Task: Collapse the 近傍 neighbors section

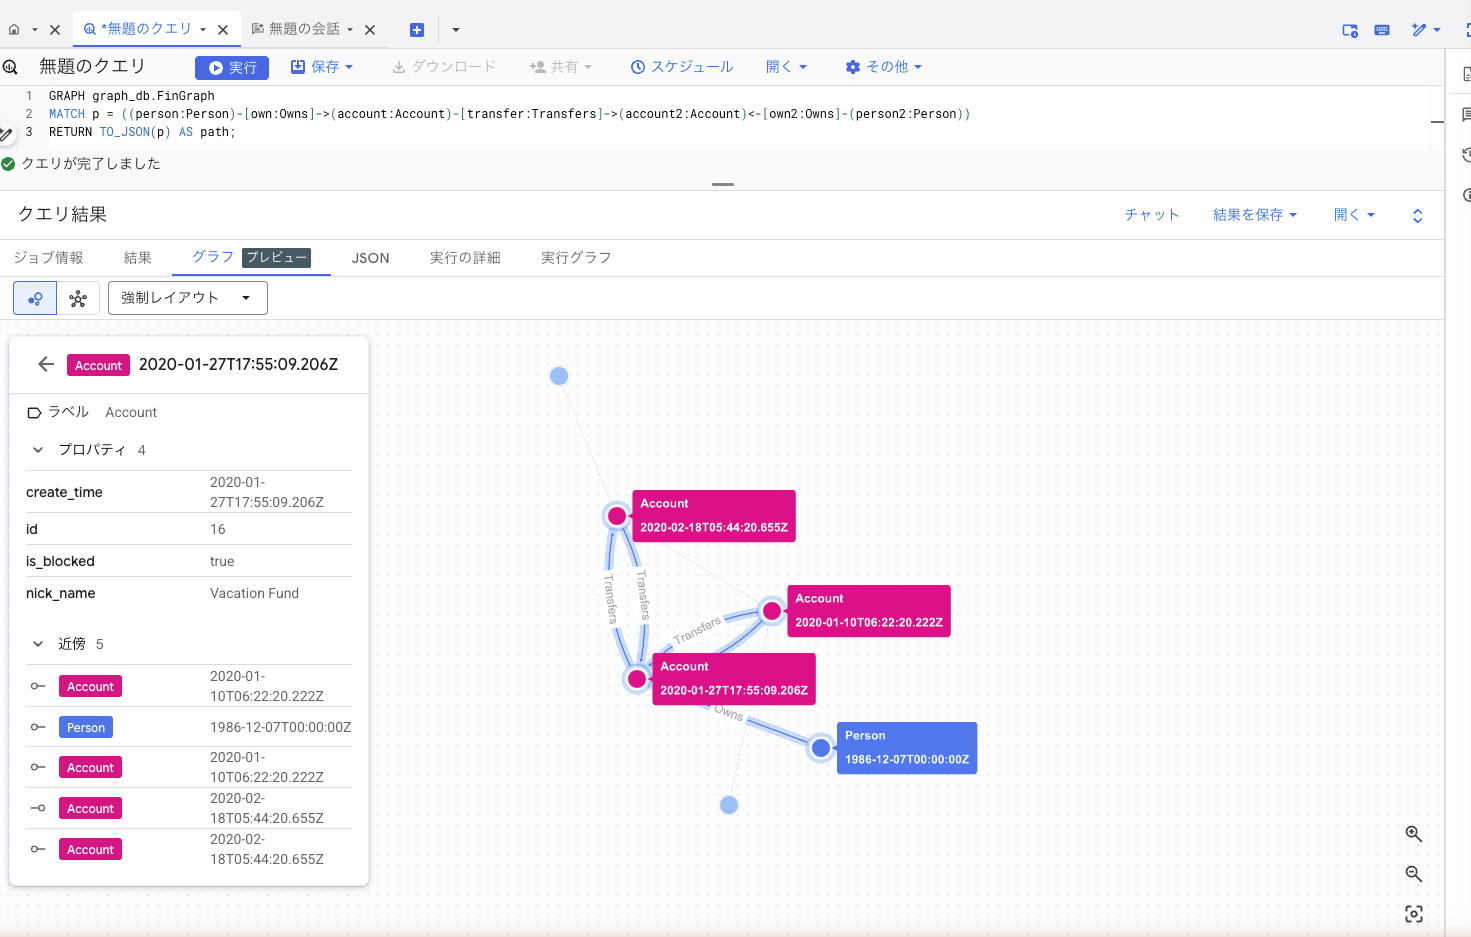Action: click(x=38, y=644)
